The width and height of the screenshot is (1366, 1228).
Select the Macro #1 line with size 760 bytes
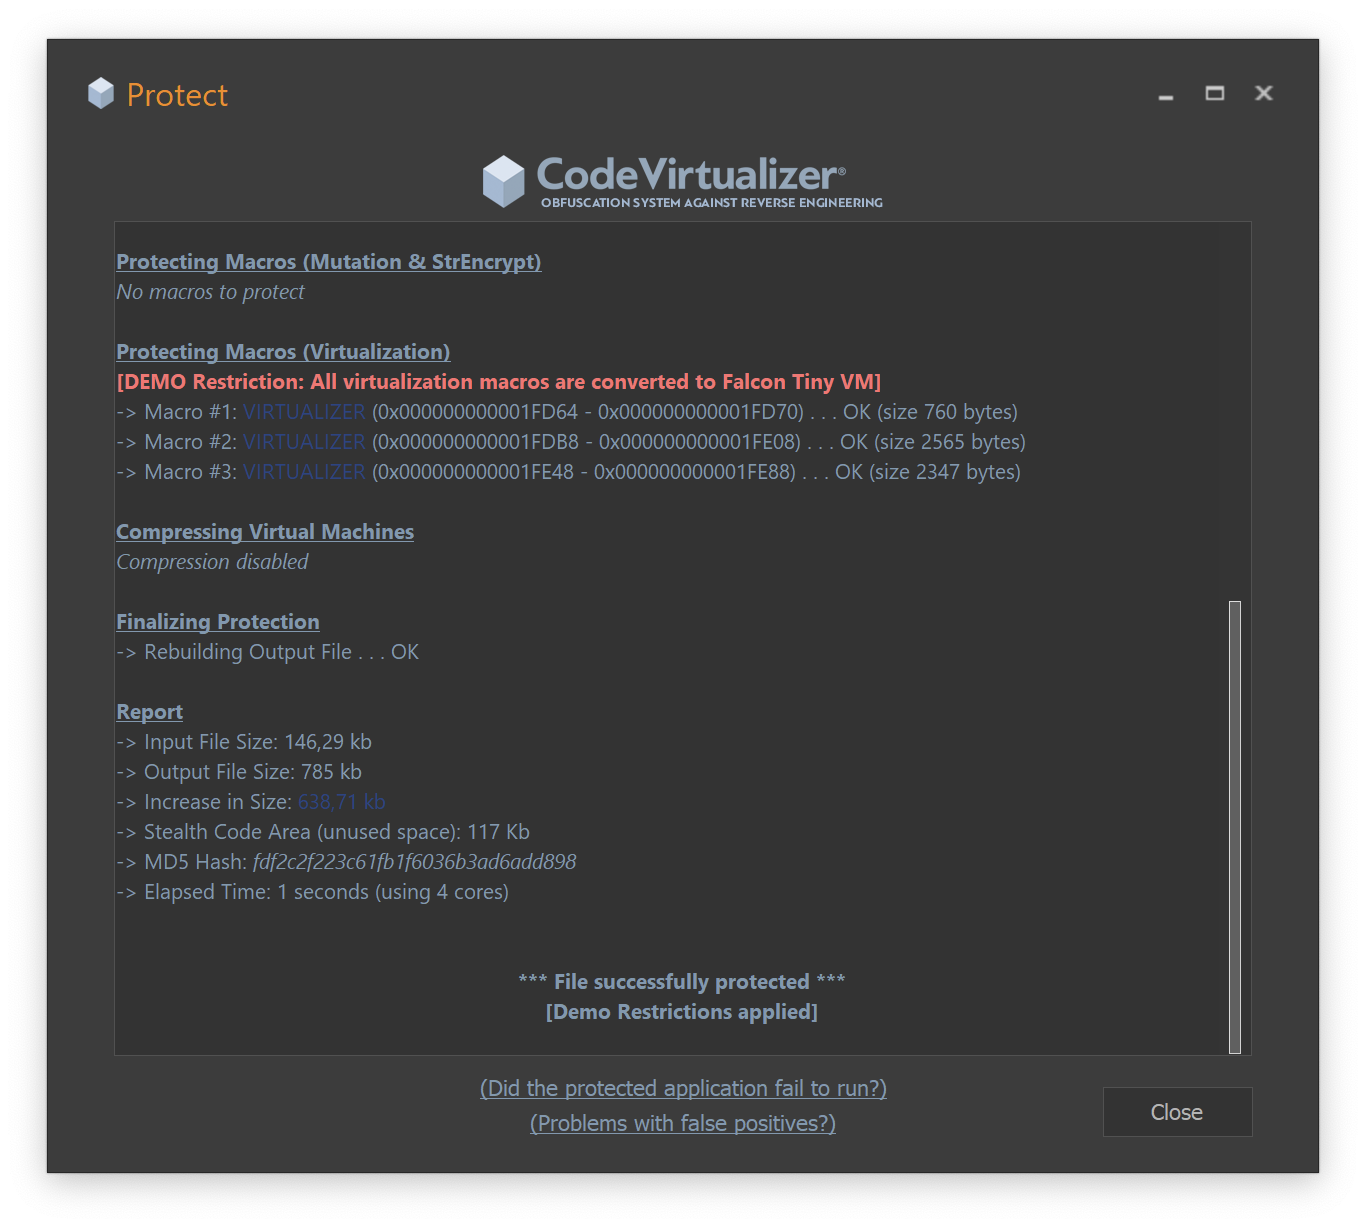pyautogui.click(x=567, y=412)
